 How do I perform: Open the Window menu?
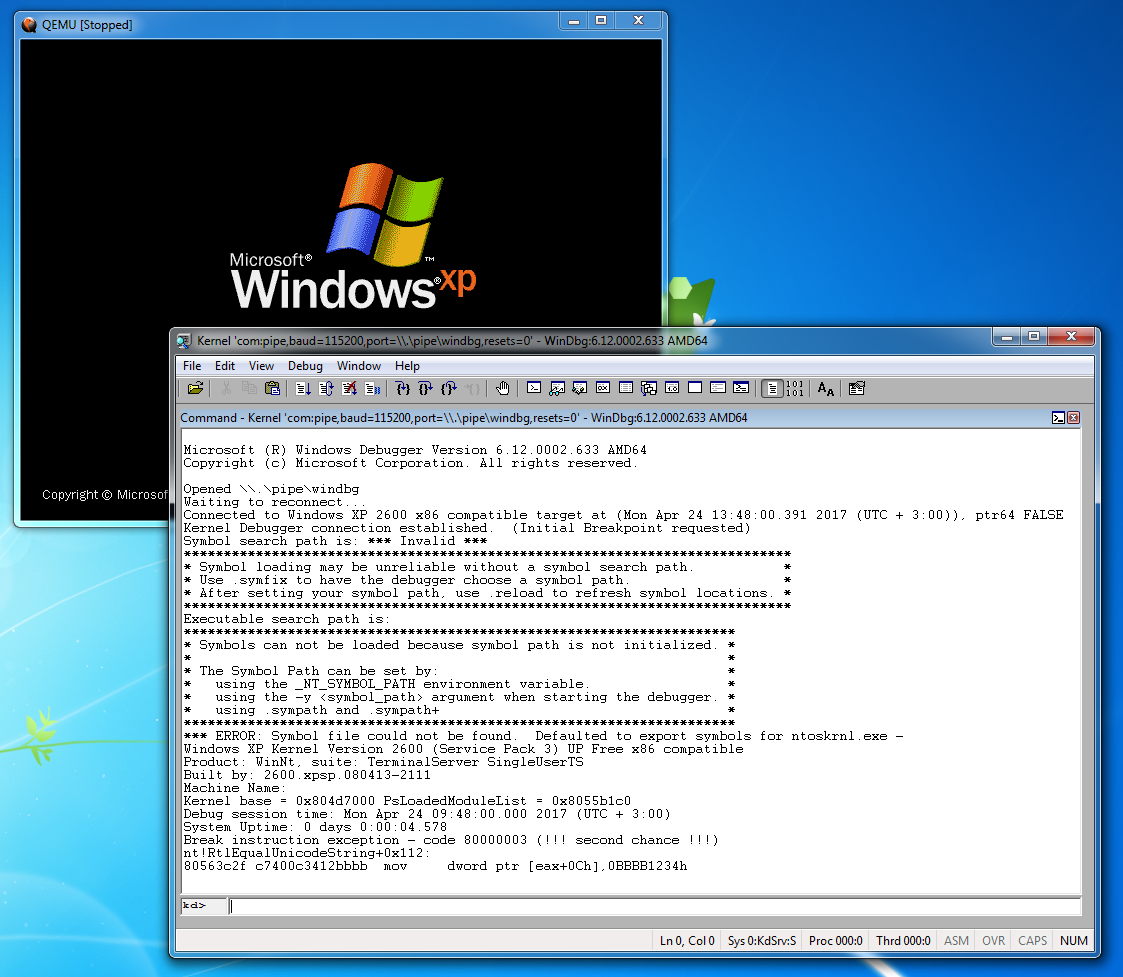pyautogui.click(x=359, y=366)
